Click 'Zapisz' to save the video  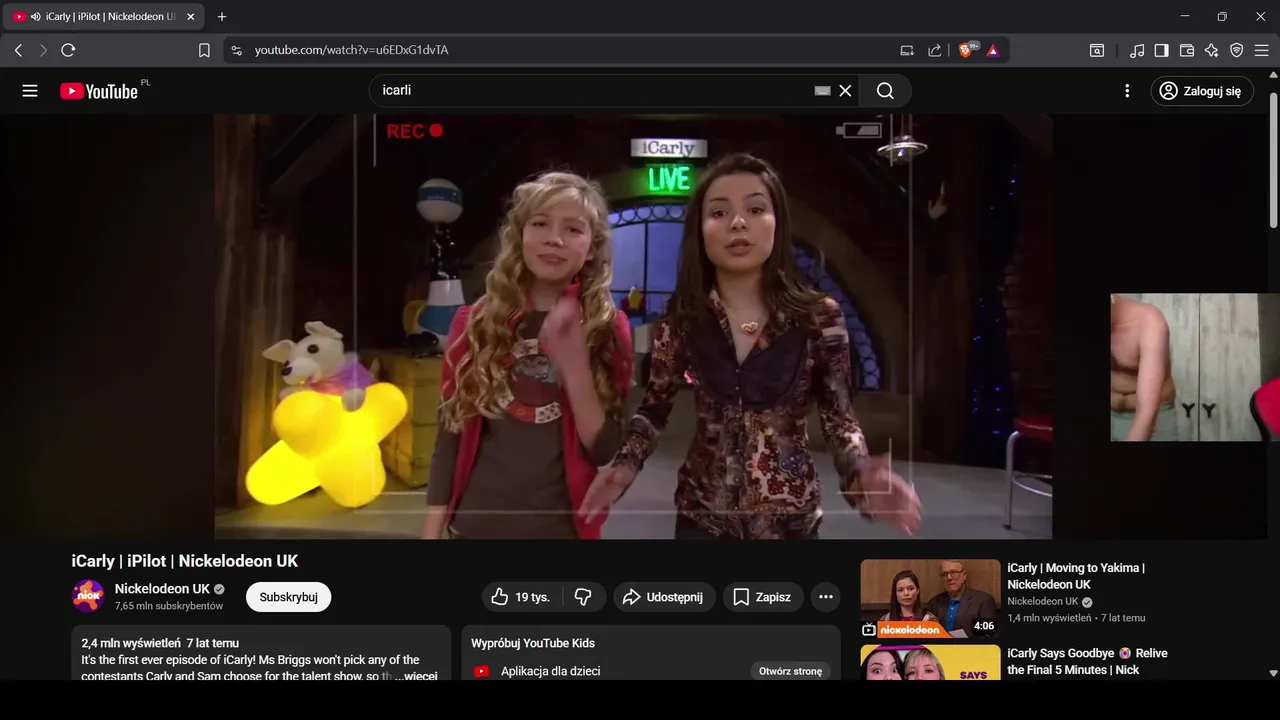coord(762,597)
